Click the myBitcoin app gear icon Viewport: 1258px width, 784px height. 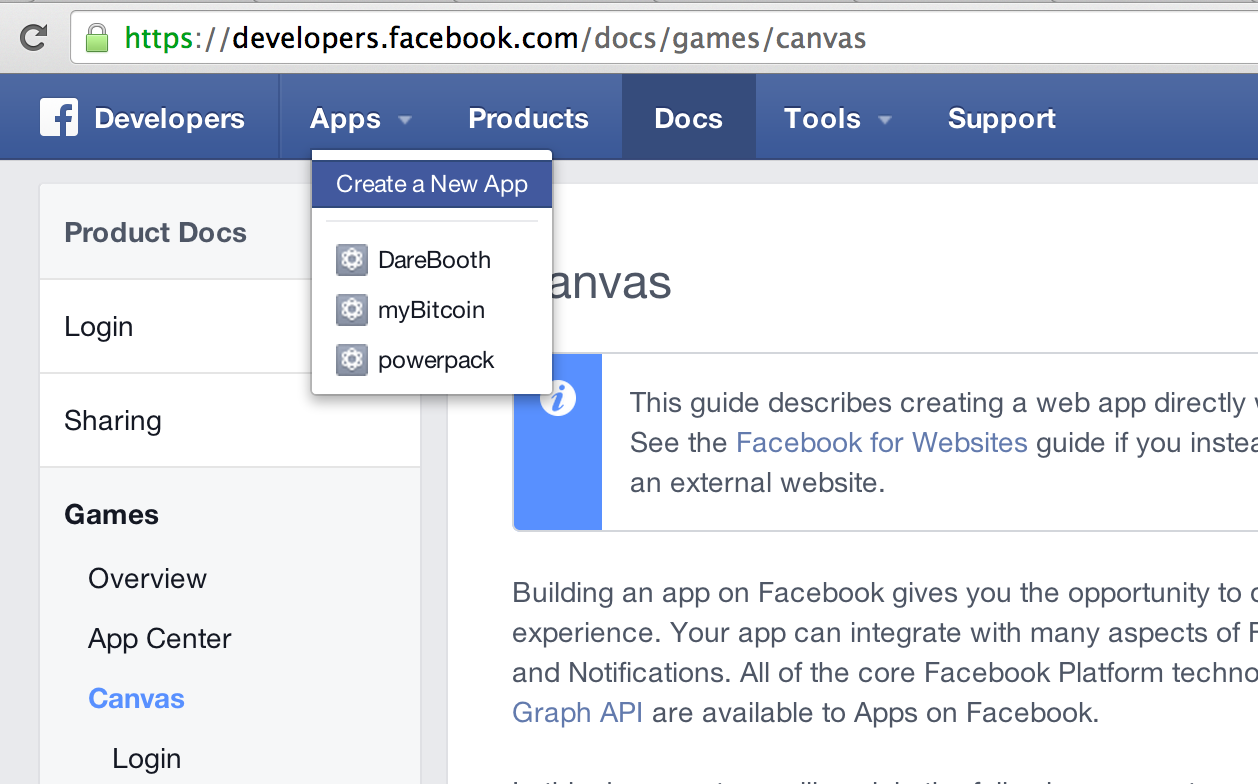[352, 310]
